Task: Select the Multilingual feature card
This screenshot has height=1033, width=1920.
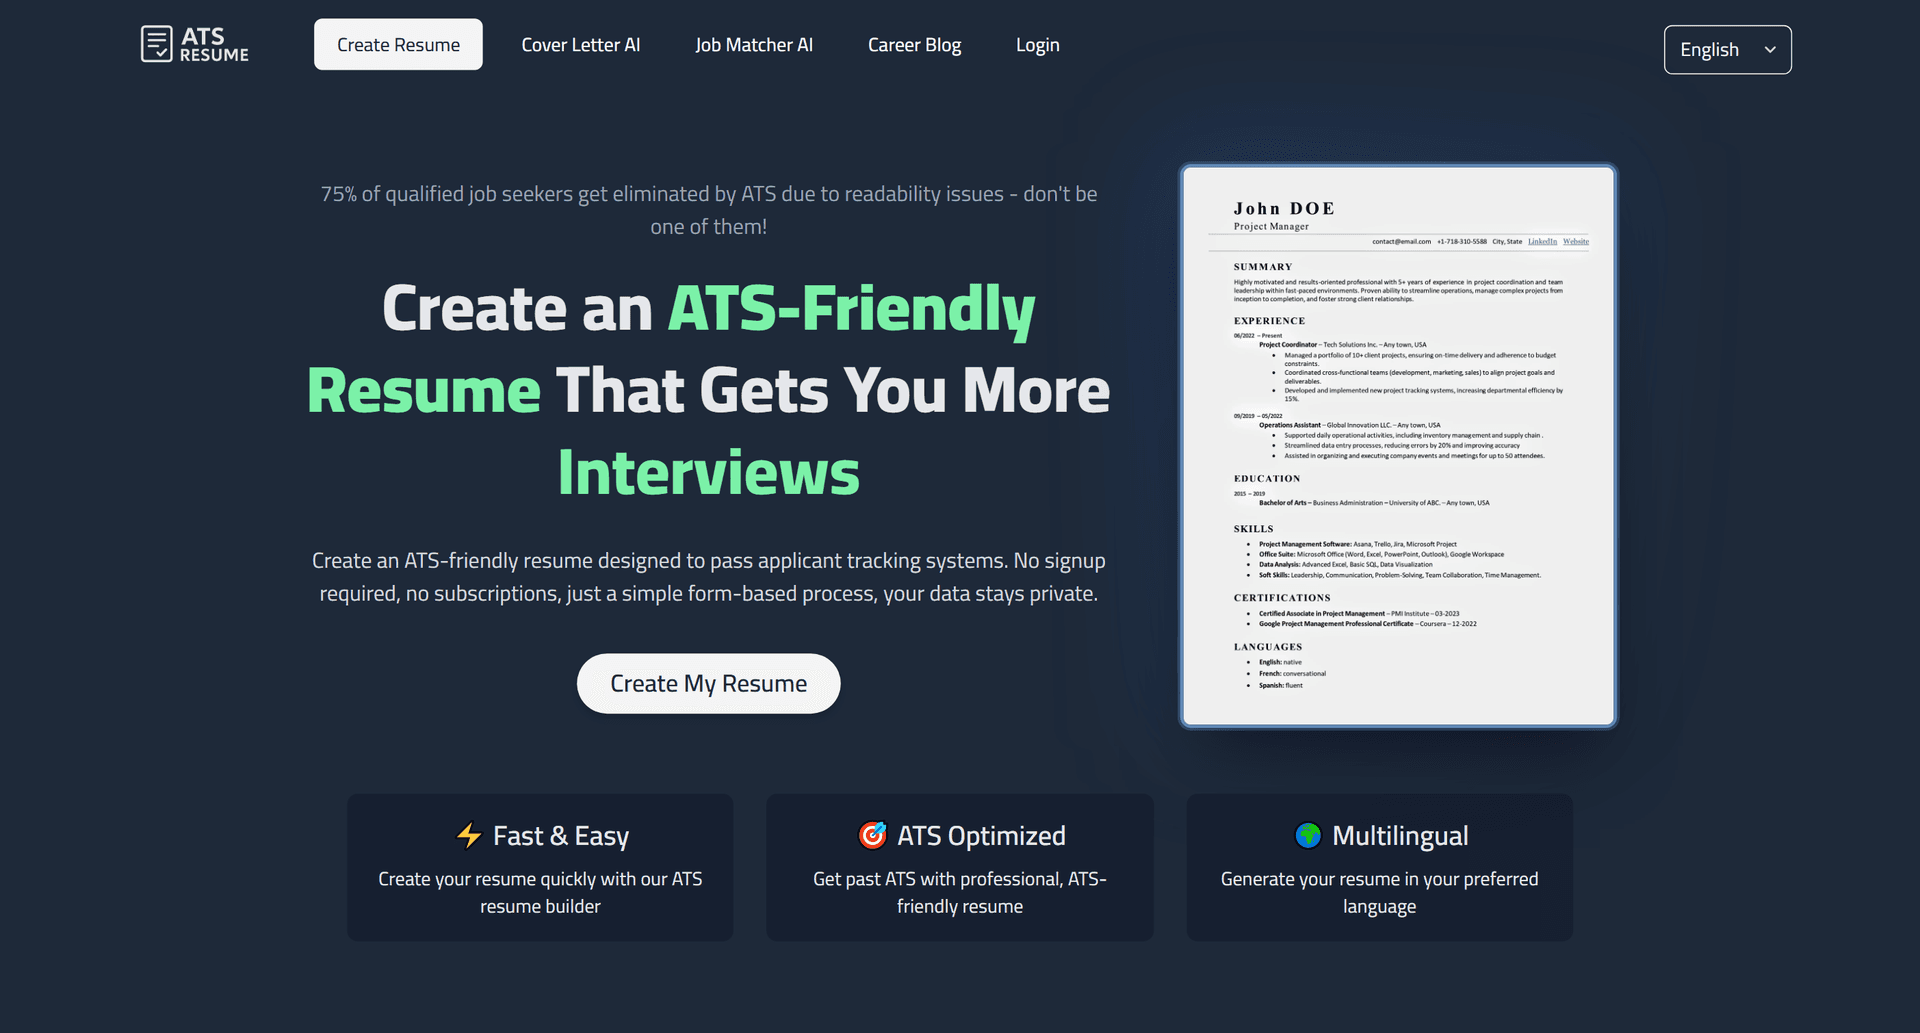Action: (1379, 867)
